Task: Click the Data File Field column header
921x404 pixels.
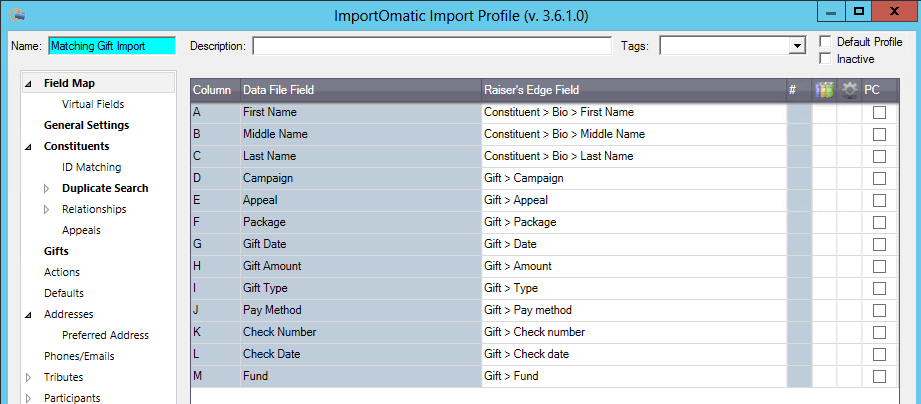Action: tap(361, 90)
